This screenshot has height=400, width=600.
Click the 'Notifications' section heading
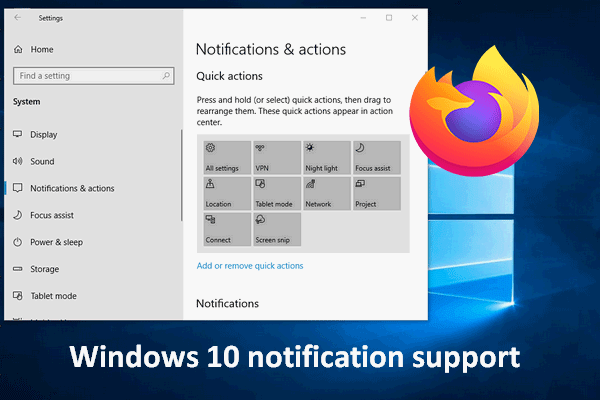(x=227, y=304)
